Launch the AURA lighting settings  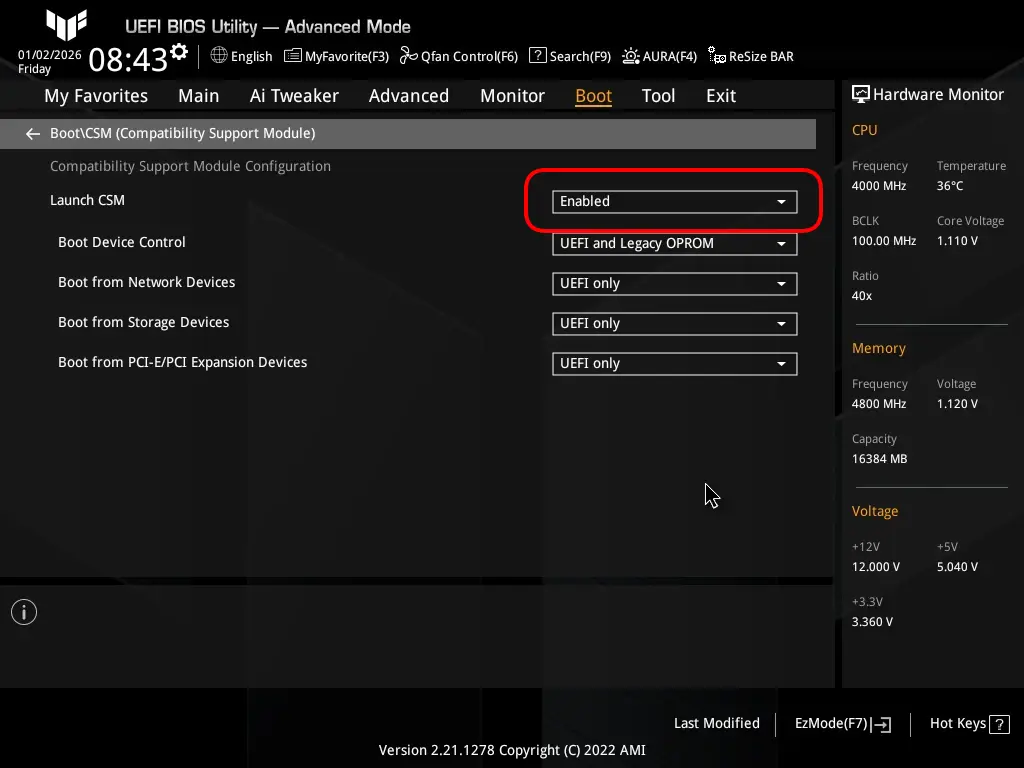[659, 56]
